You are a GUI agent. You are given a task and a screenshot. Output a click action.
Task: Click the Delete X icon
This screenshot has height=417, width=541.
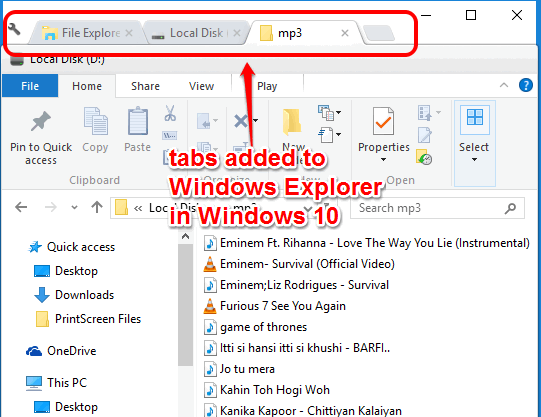(241, 121)
